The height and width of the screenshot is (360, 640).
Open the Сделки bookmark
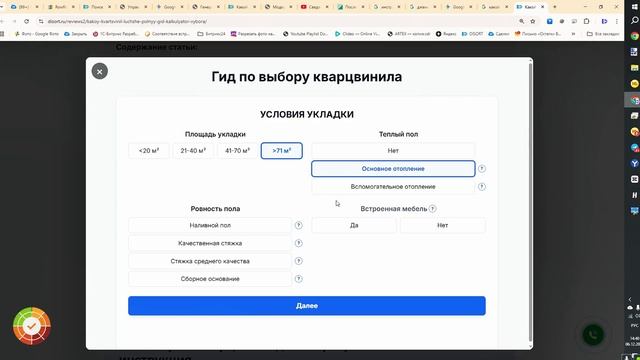coord(499,34)
